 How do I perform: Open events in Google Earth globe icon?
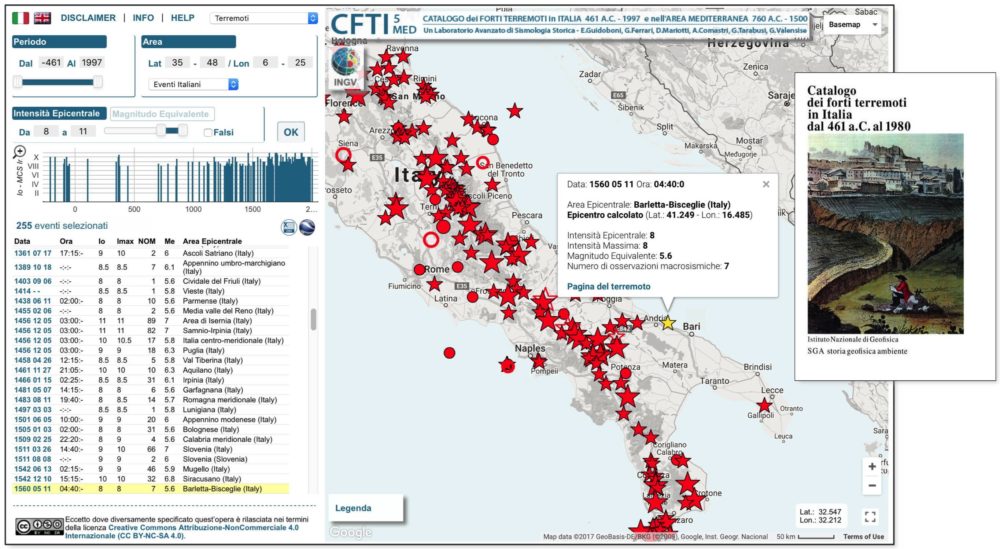pyautogui.click(x=307, y=227)
